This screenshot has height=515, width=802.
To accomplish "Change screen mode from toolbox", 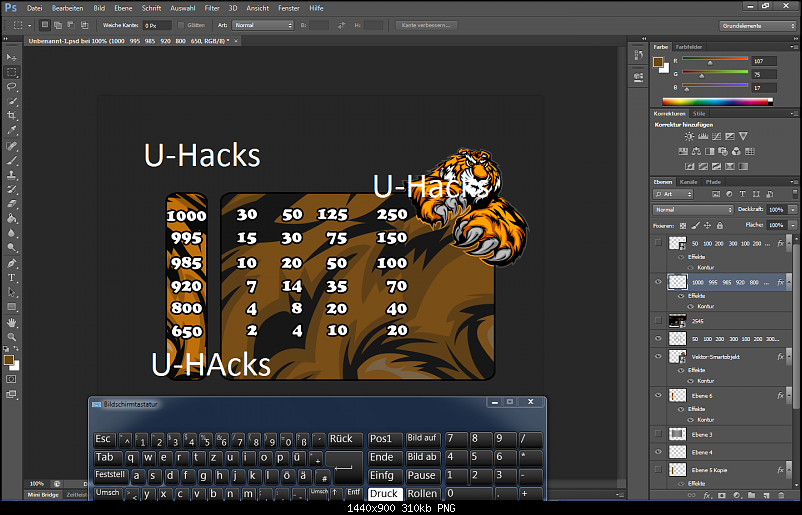I will tap(12, 394).
